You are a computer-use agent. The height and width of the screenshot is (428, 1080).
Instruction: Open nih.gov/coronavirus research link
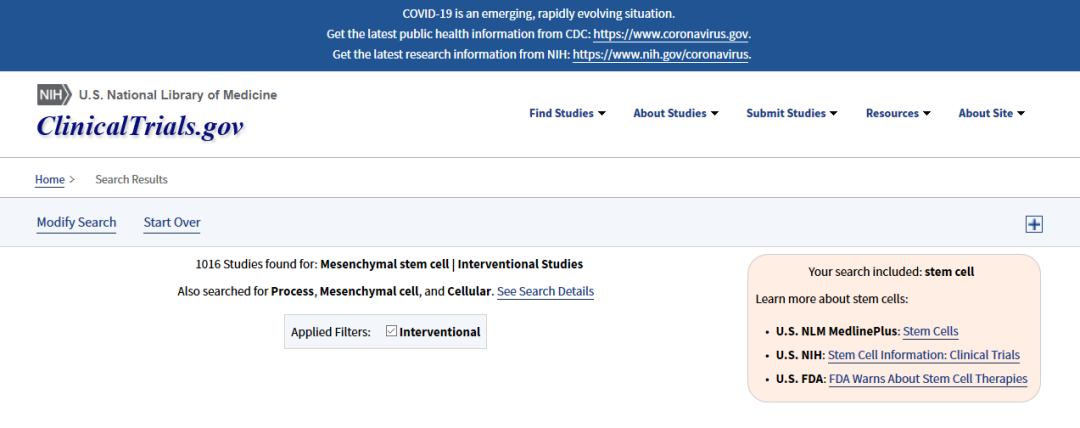coord(661,54)
